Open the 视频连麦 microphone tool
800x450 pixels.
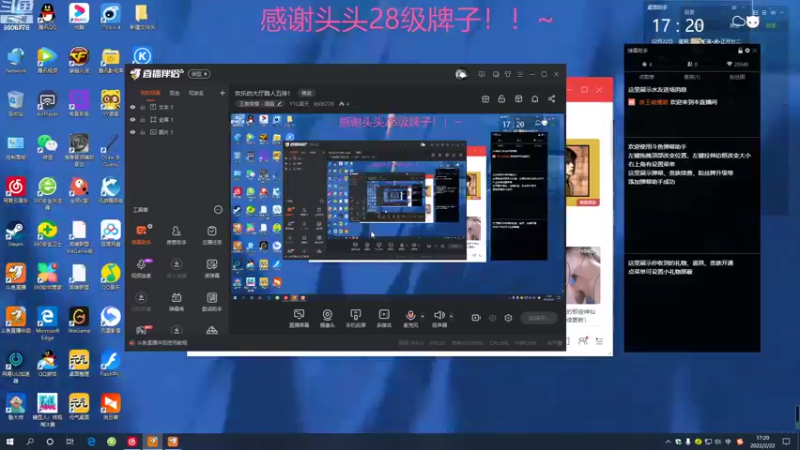coord(141,268)
